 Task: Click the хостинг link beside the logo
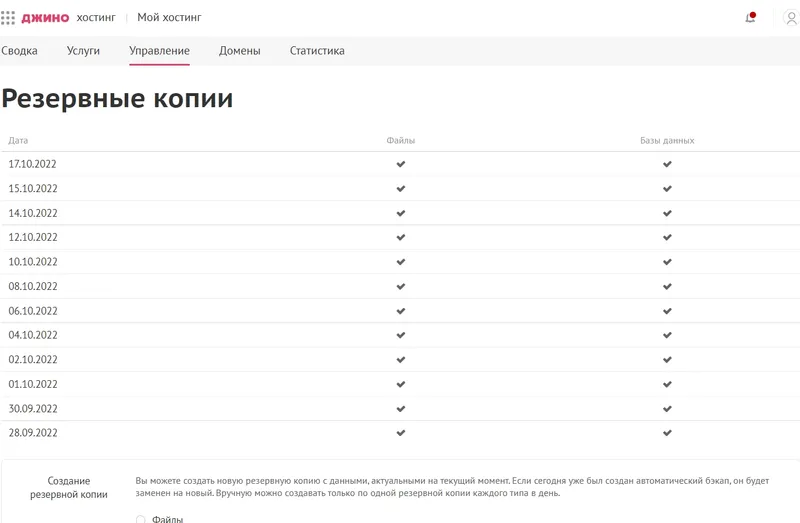[x=96, y=18]
